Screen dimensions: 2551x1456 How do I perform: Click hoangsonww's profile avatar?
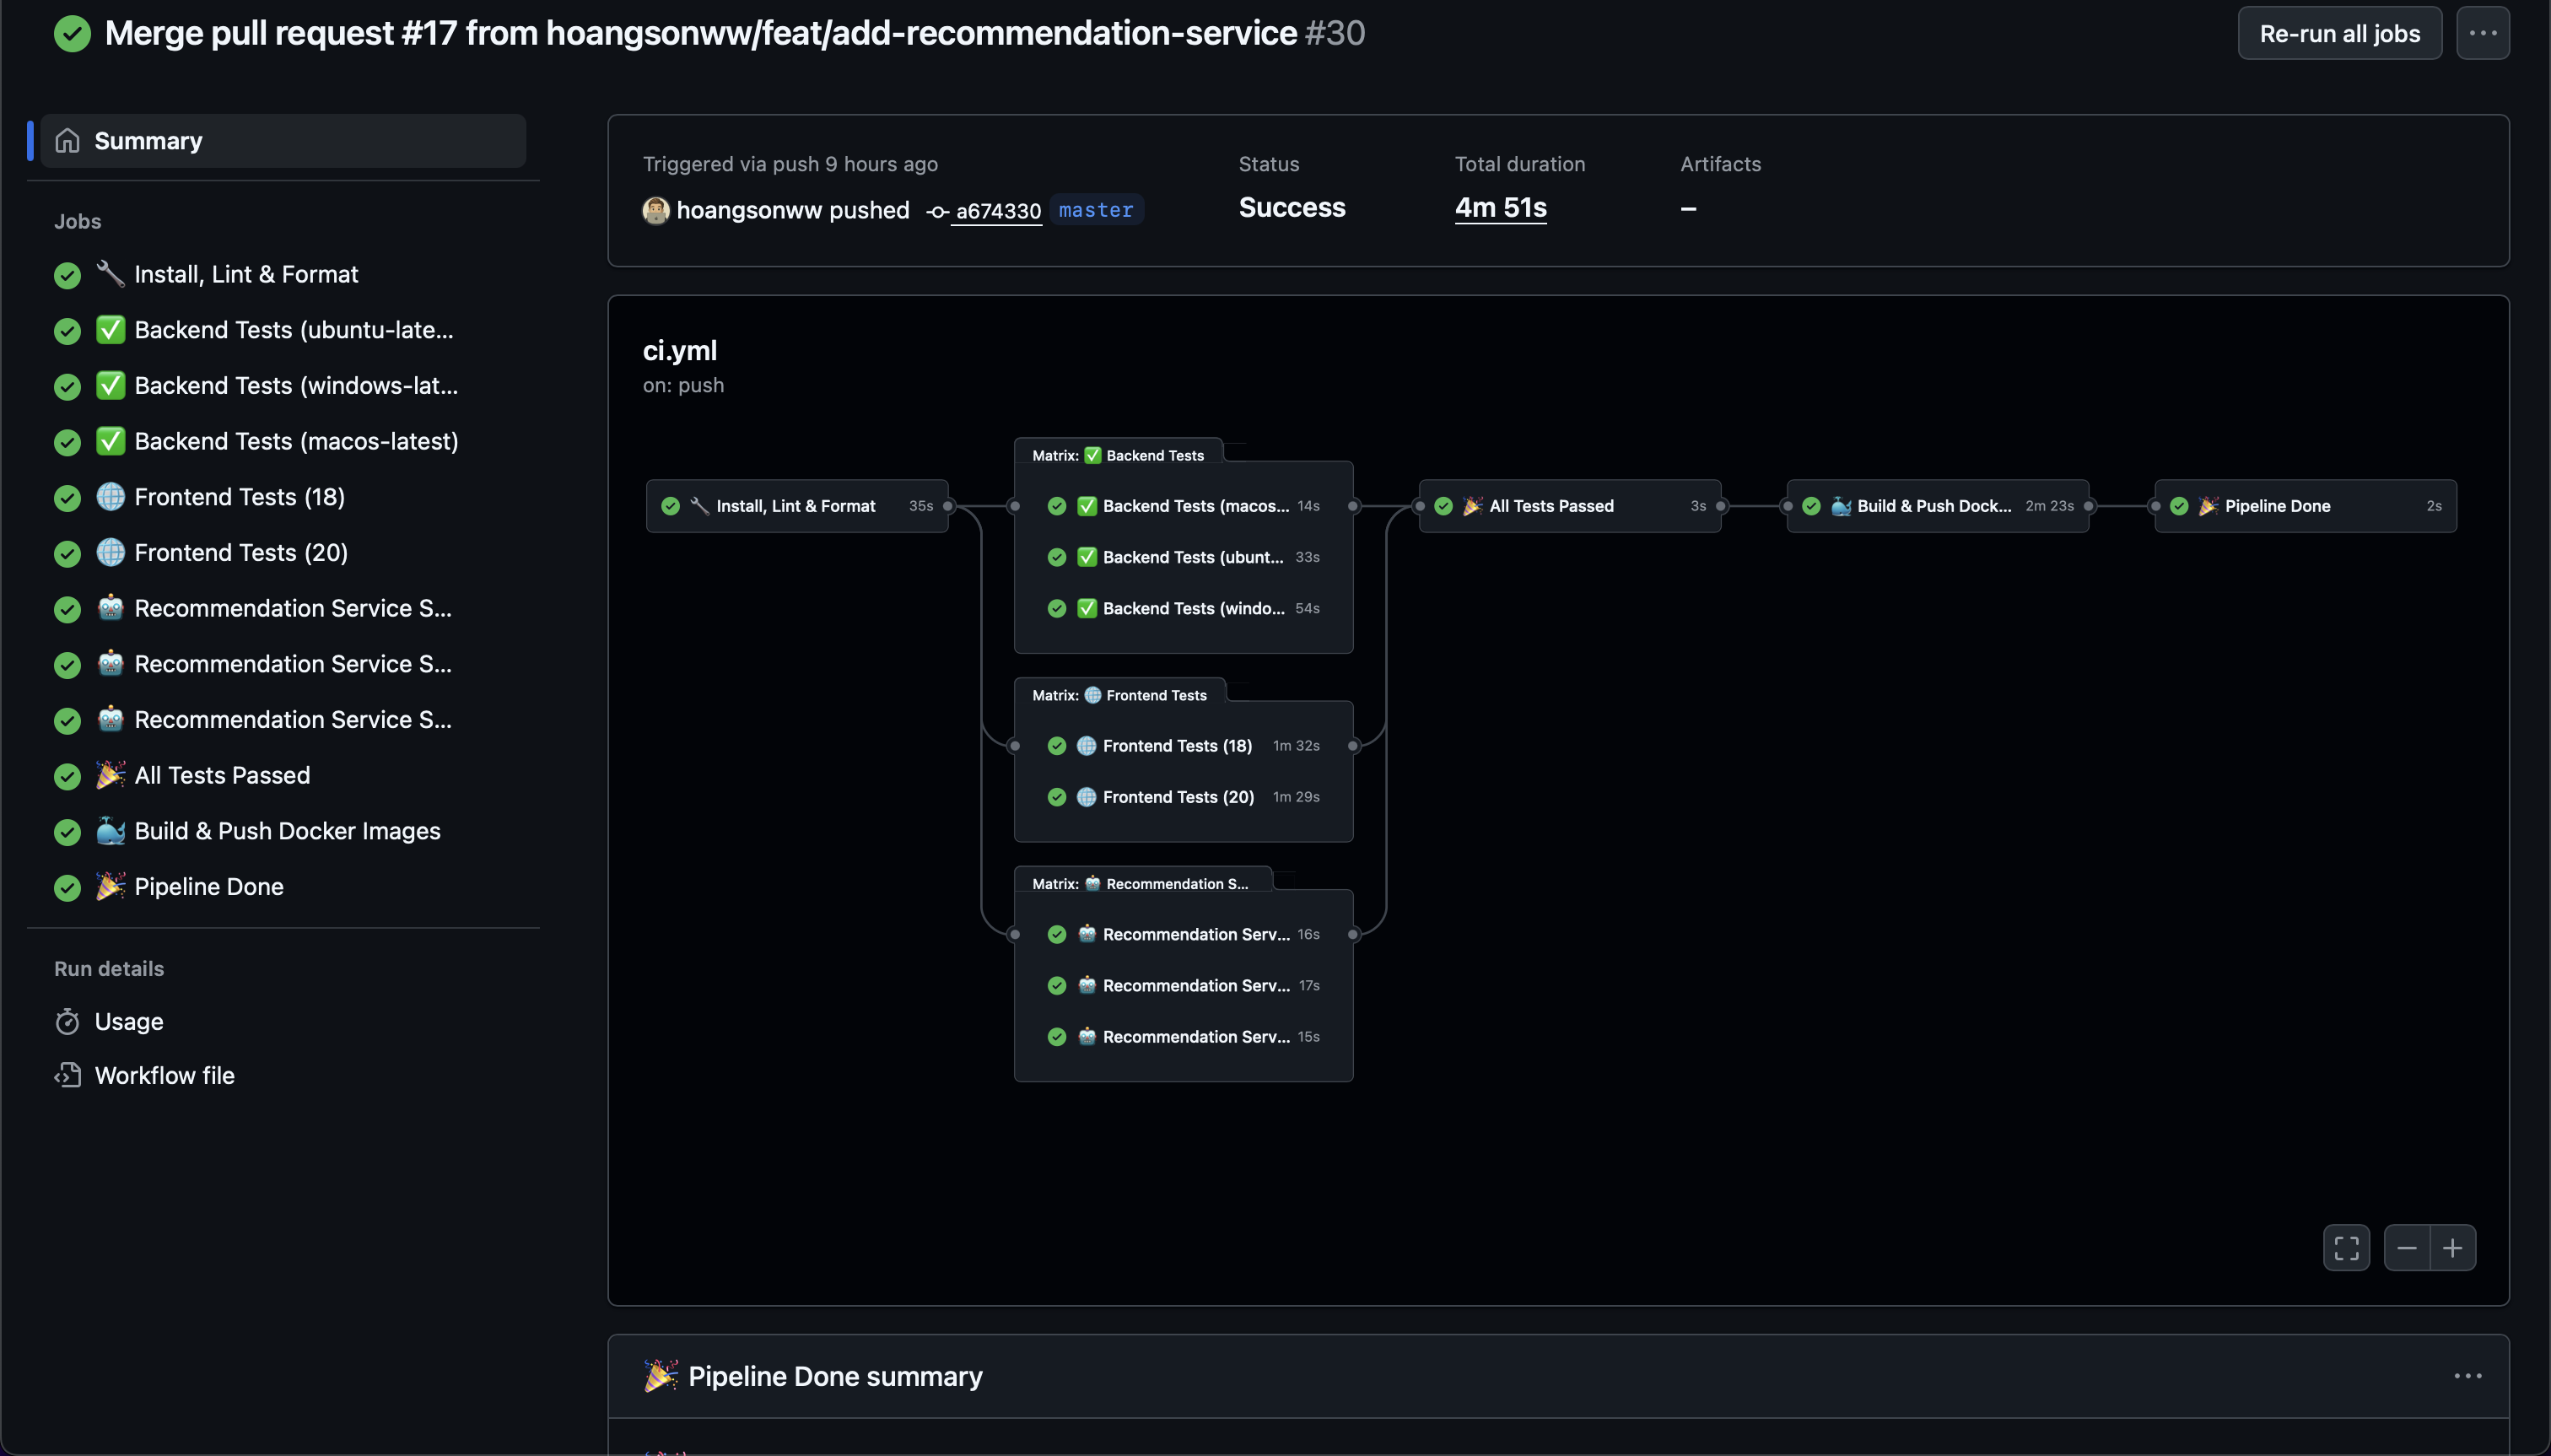click(x=655, y=210)
